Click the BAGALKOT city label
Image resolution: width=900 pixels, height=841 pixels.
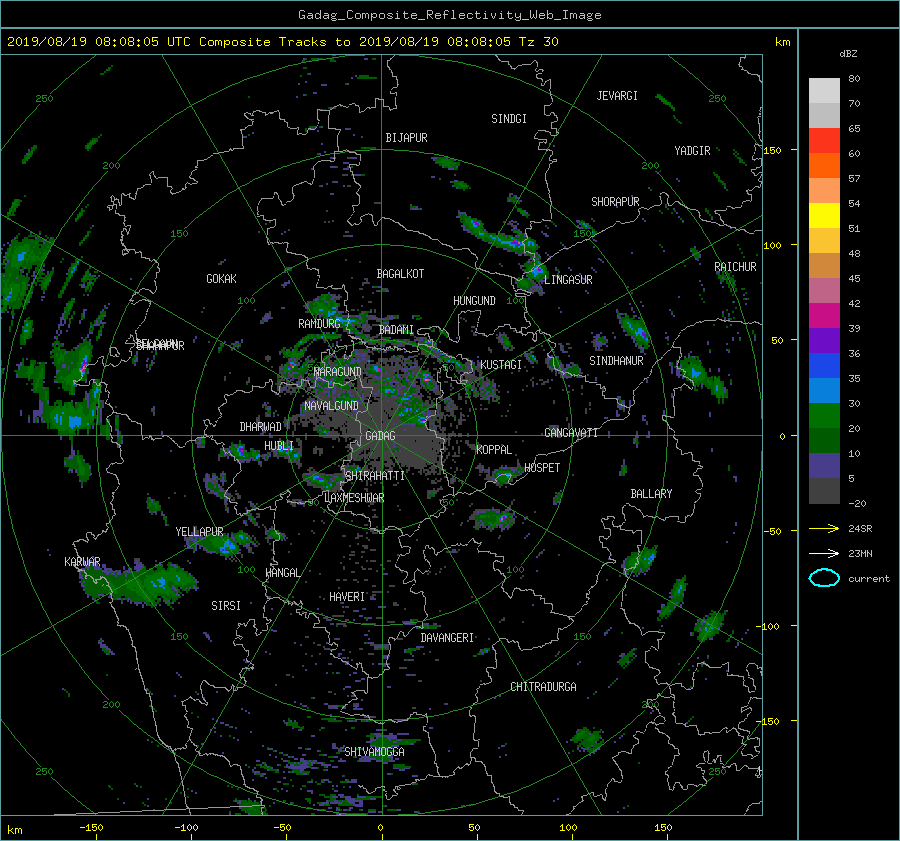400,274
